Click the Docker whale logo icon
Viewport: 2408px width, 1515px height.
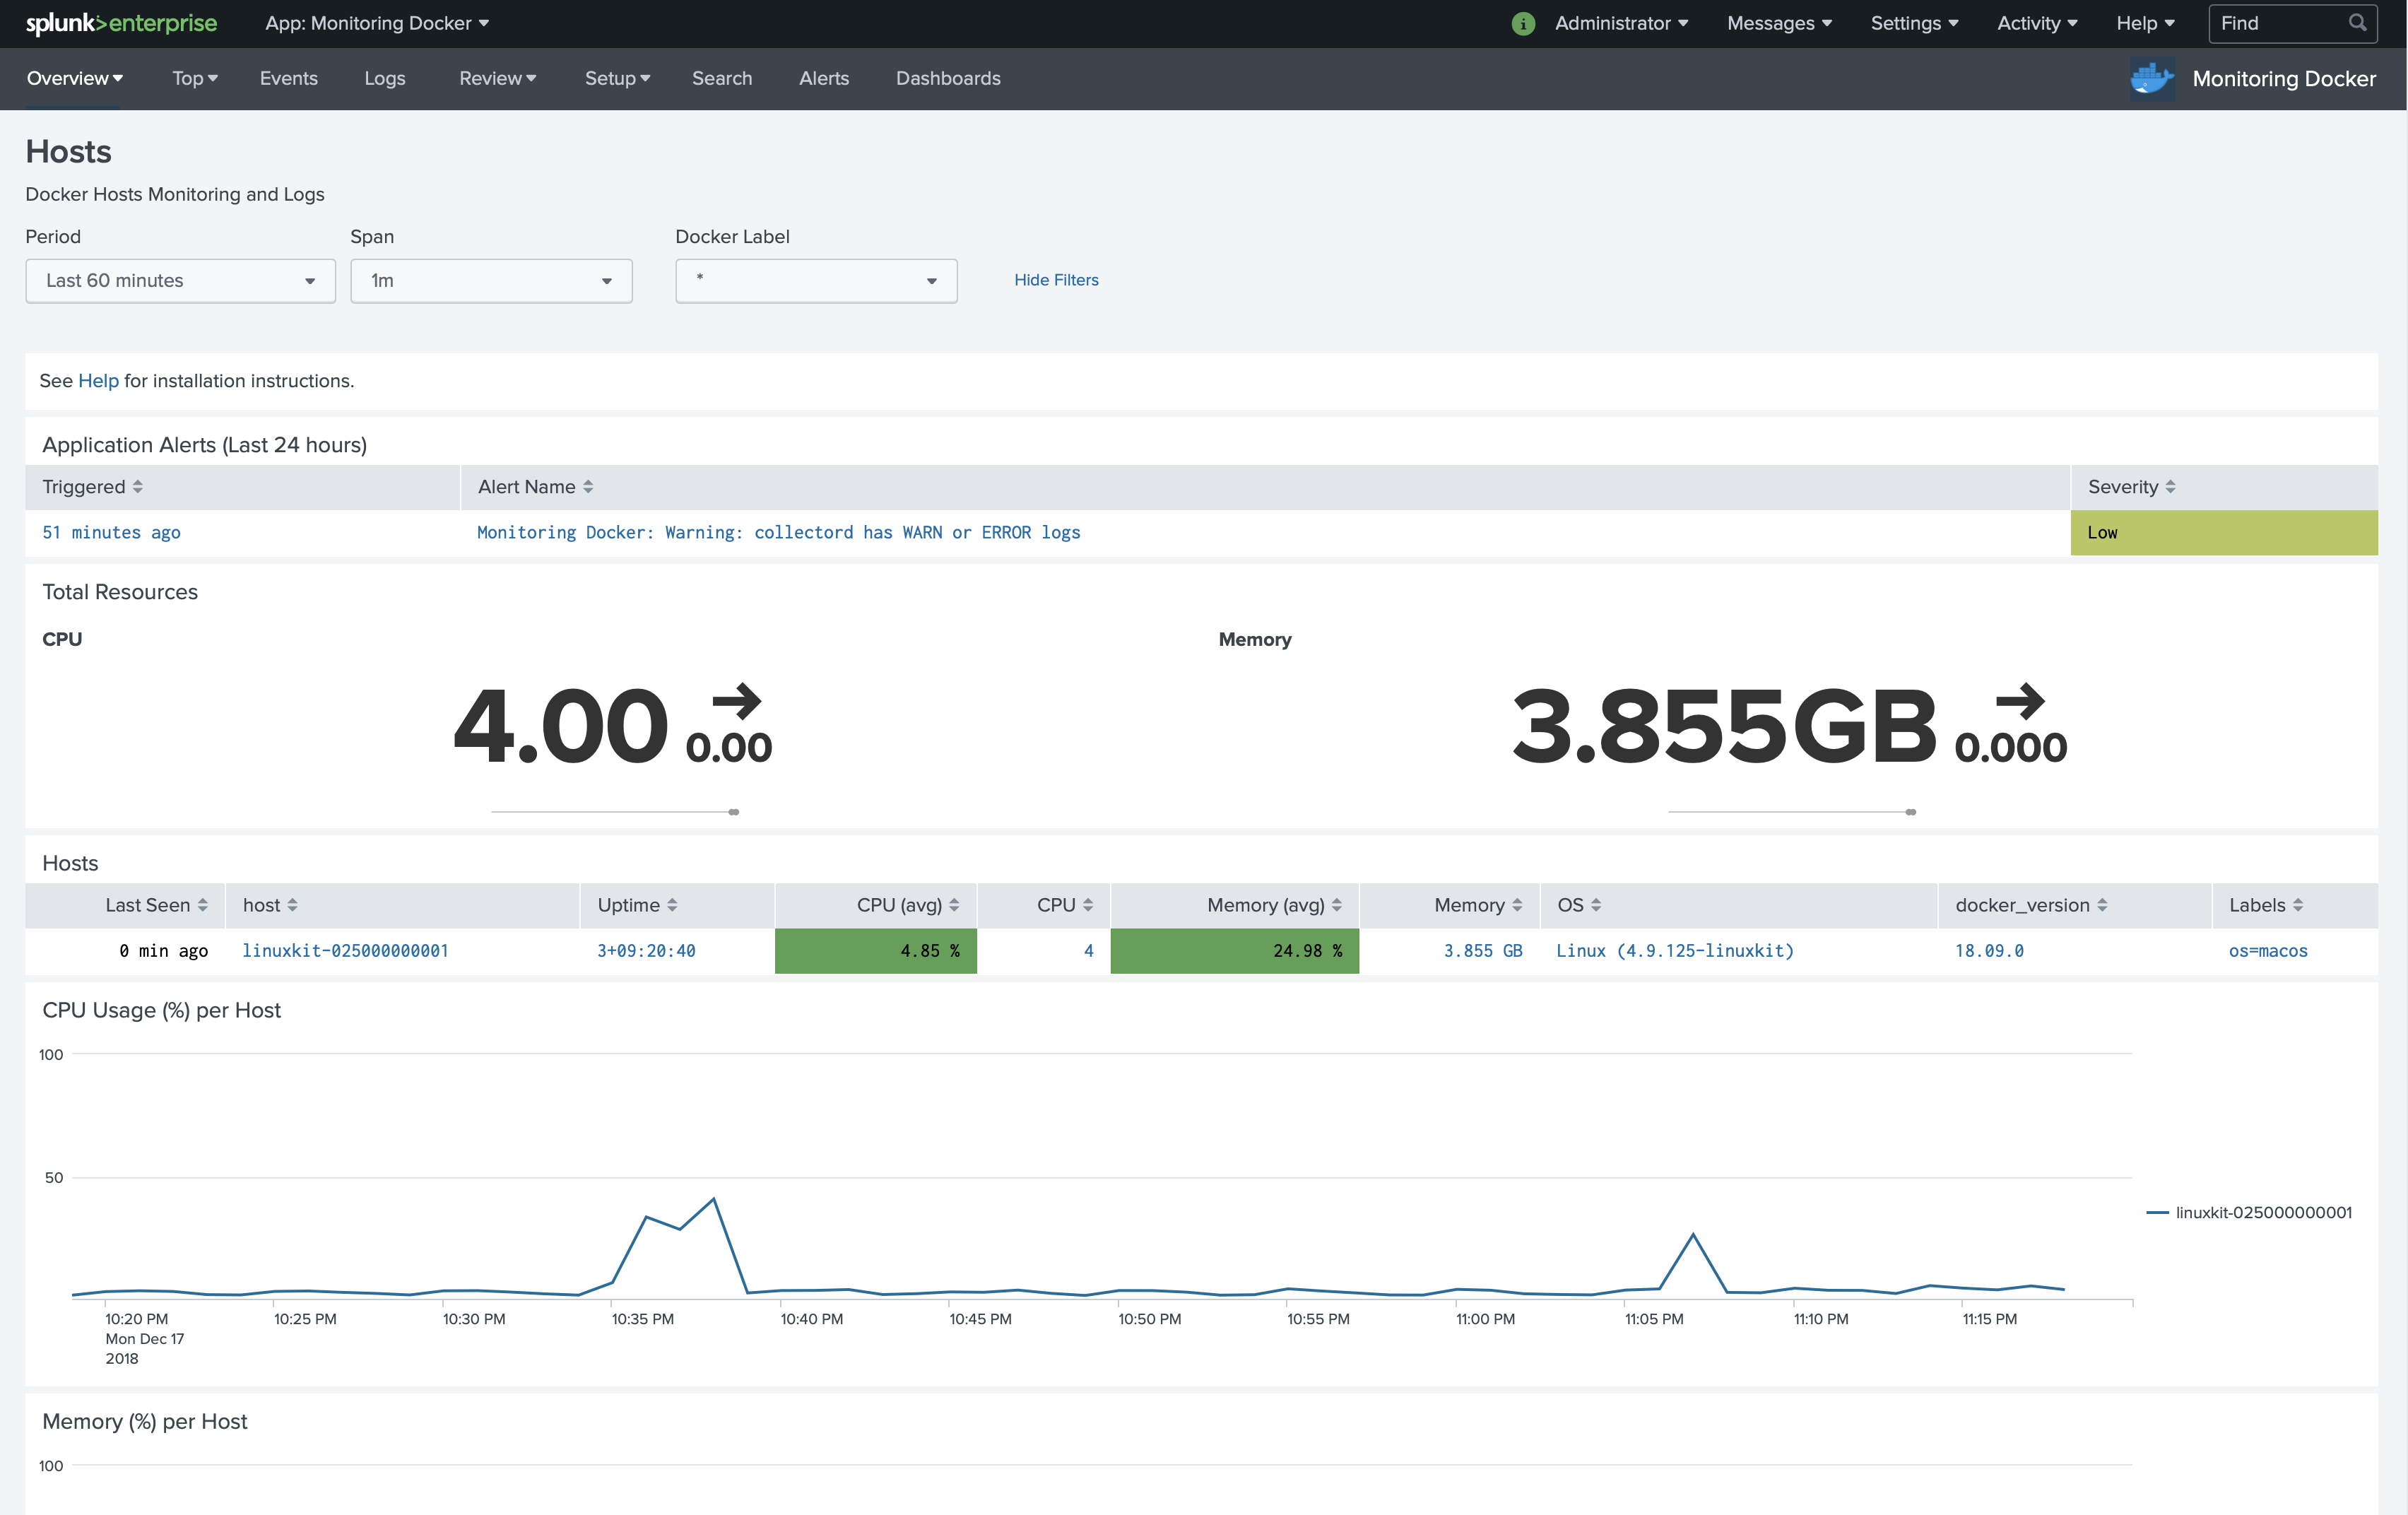click(x=2151, y=79)
